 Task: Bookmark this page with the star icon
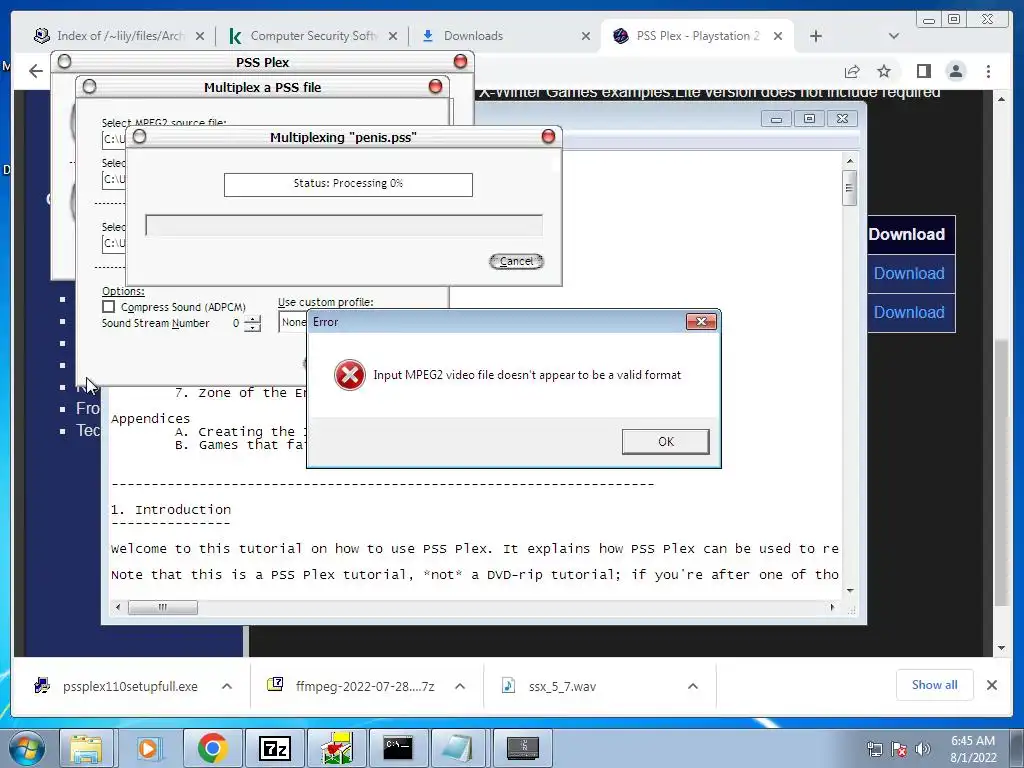click(884, 71)
